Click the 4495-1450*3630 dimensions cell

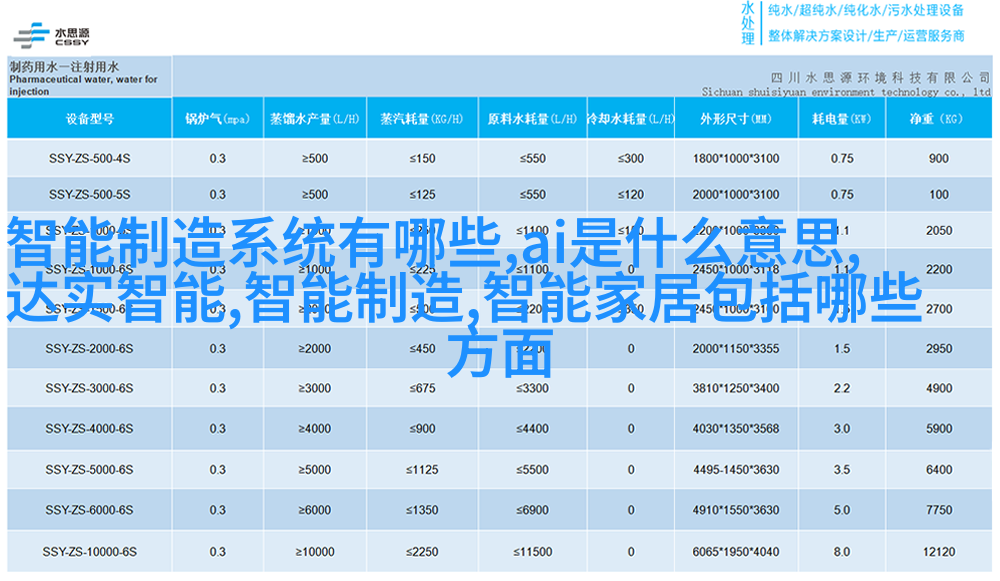coord(736,470)
